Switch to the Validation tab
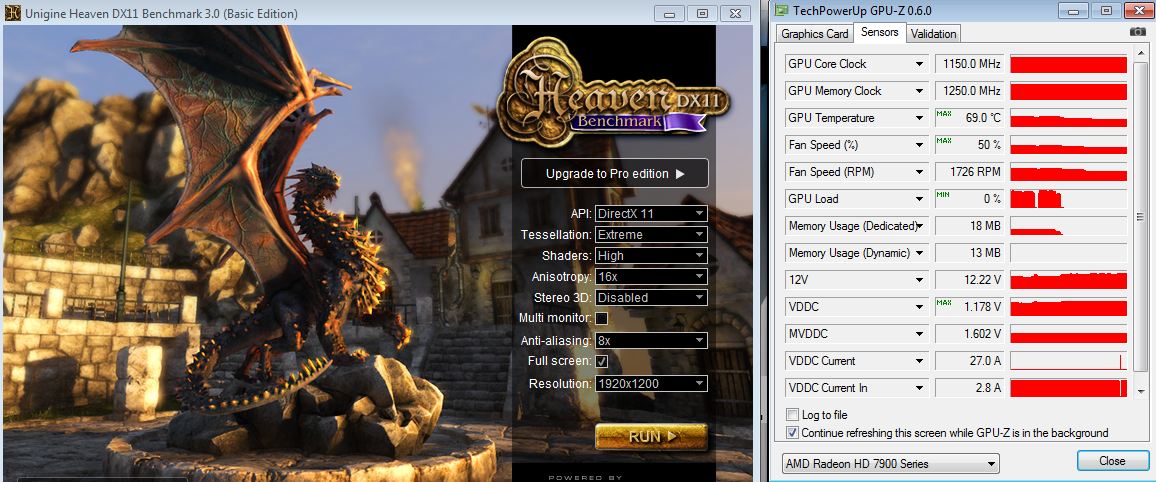This screenshot has height=482, width=1156. coord(933,34)
